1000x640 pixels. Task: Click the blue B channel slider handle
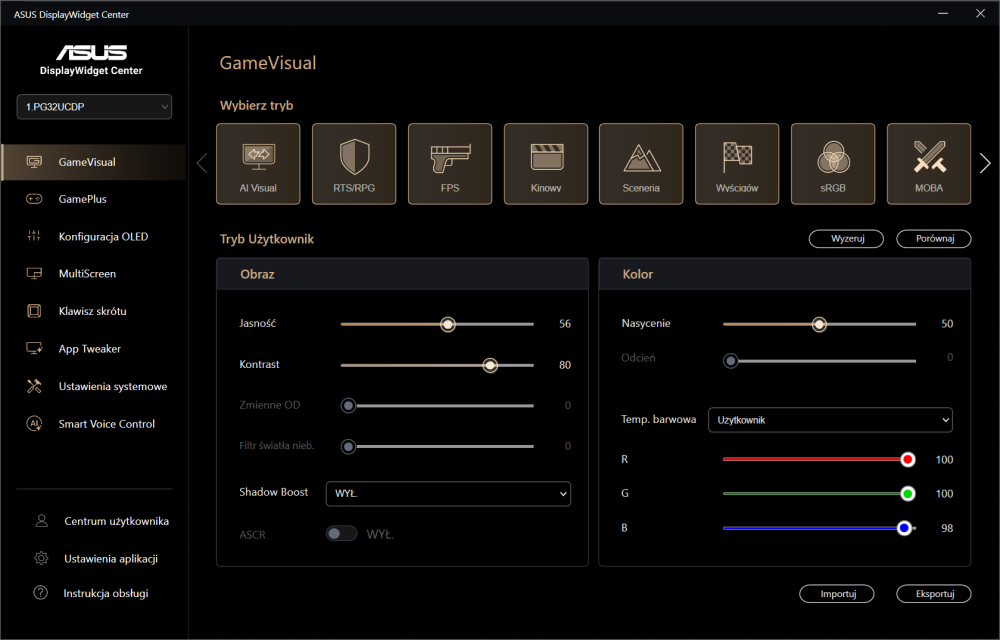click(904, 528)
